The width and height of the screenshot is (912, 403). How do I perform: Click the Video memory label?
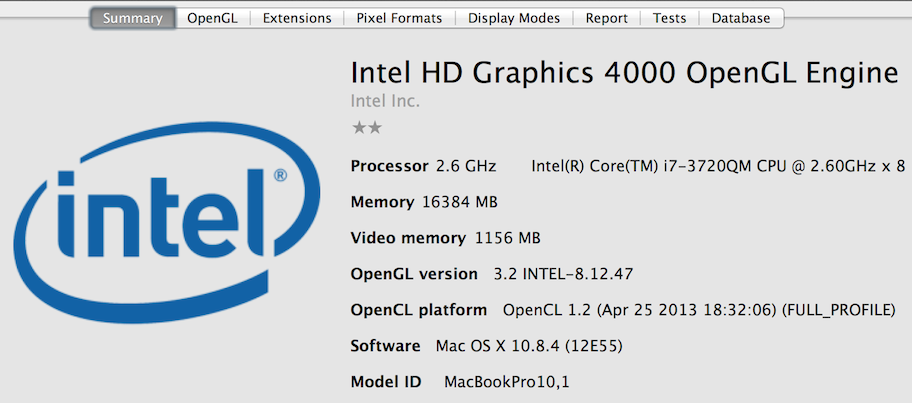408,237
